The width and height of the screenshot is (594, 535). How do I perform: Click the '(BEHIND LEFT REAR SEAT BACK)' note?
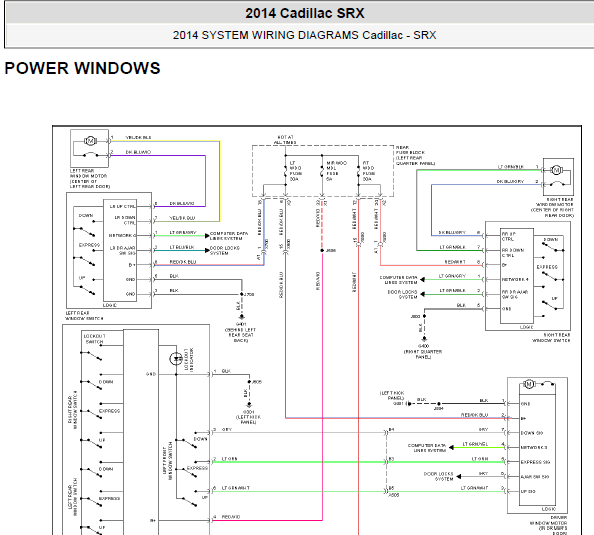[240, 335]
